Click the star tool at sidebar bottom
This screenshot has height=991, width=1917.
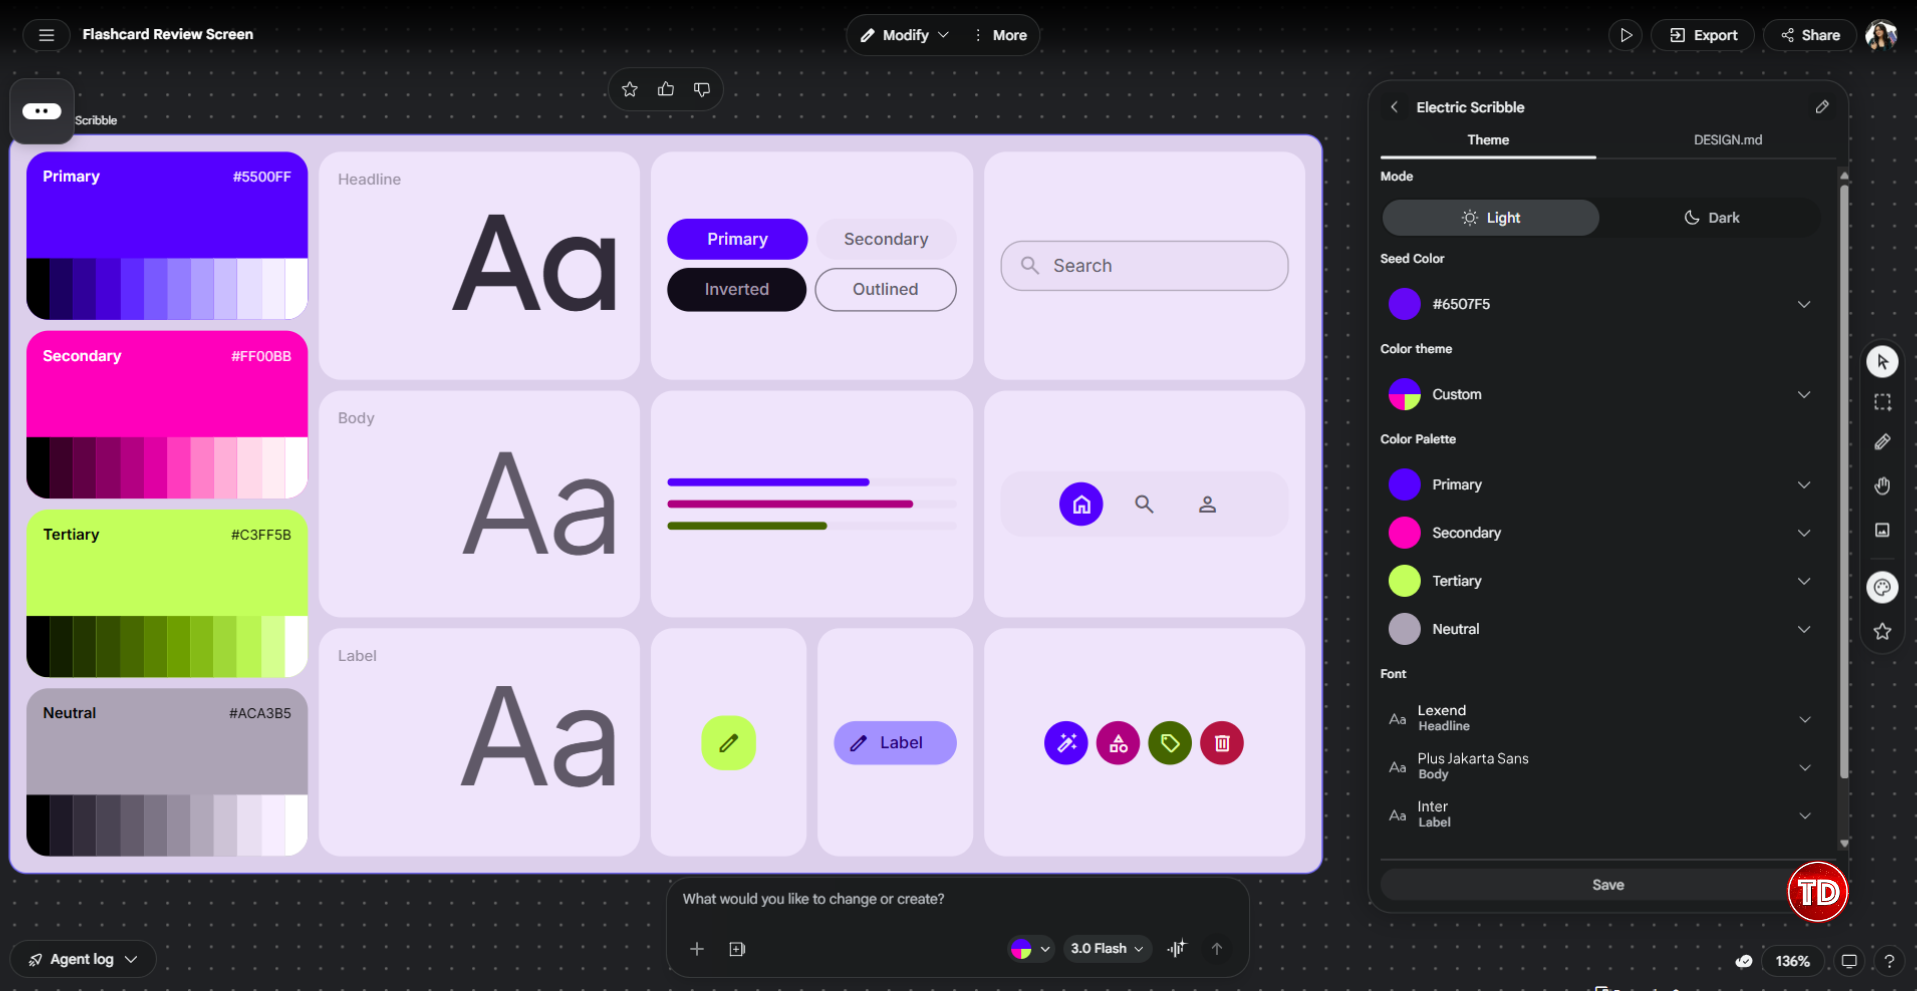click(1883, 631)
